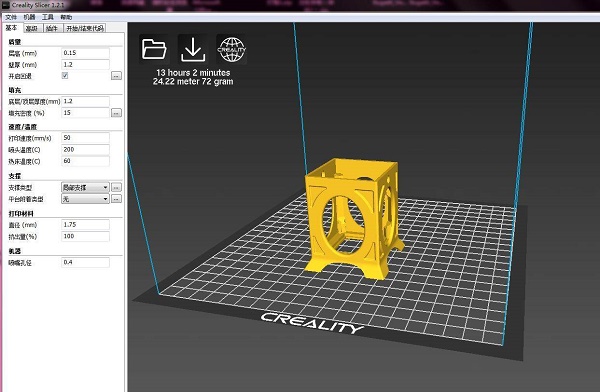Screen dimensions: 600x392
Task: Open the 机器 (Machine) menu
Action: (x=29, y=17)
